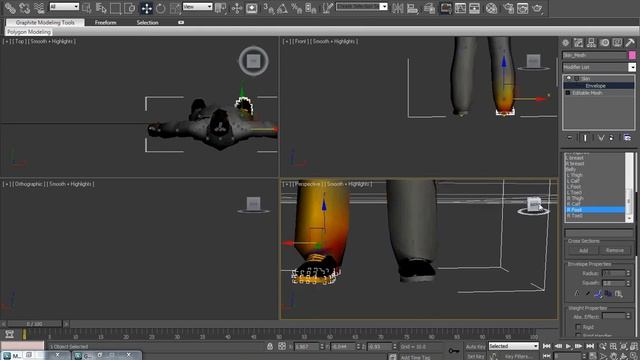Enable the Rigid checkbox
The width and height of the screenshot is (640, 360).
point(578,327)
